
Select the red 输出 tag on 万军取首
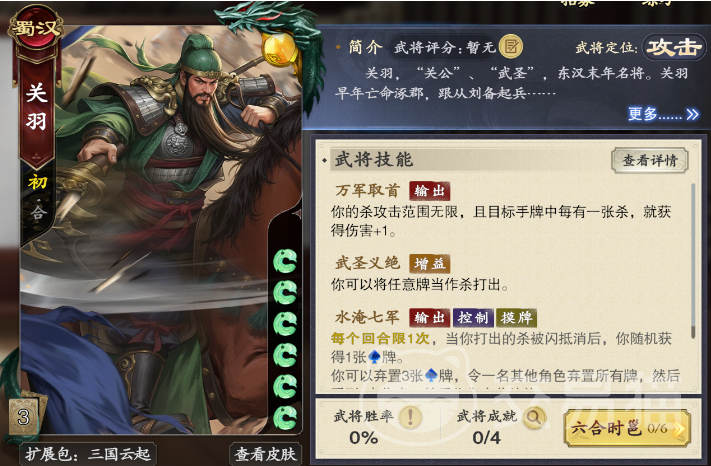tap(429, 191)
